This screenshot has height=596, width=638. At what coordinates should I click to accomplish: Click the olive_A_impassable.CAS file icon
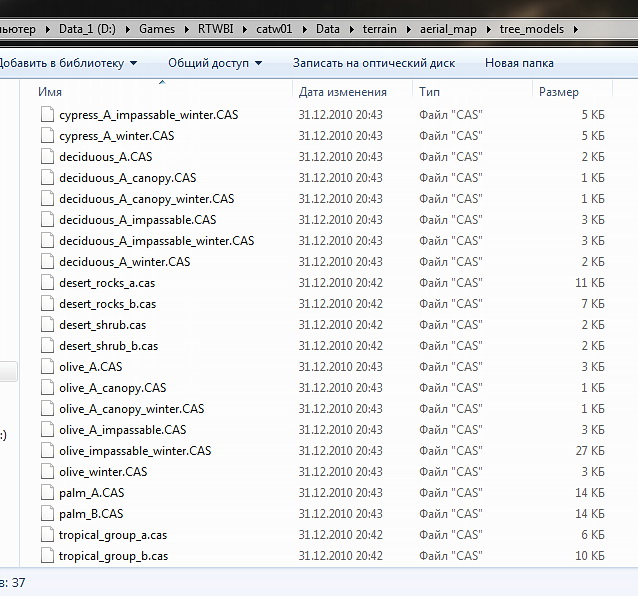point(47,430)
